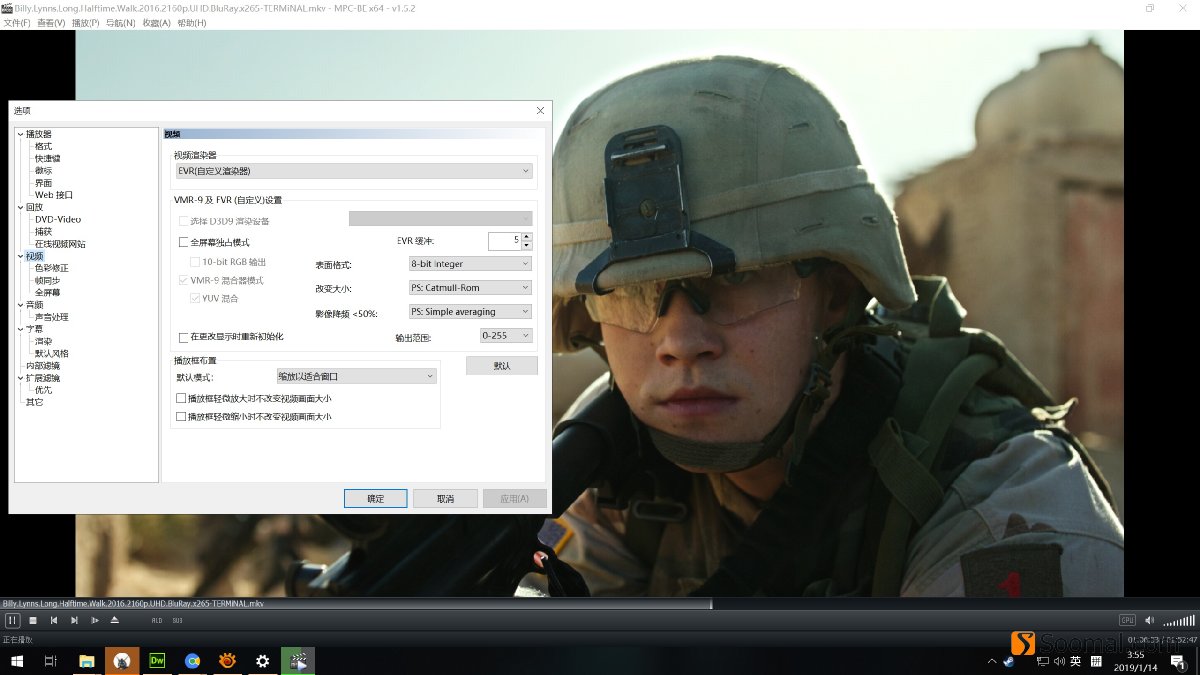Skip to the previous file

[x=53, y=620]
